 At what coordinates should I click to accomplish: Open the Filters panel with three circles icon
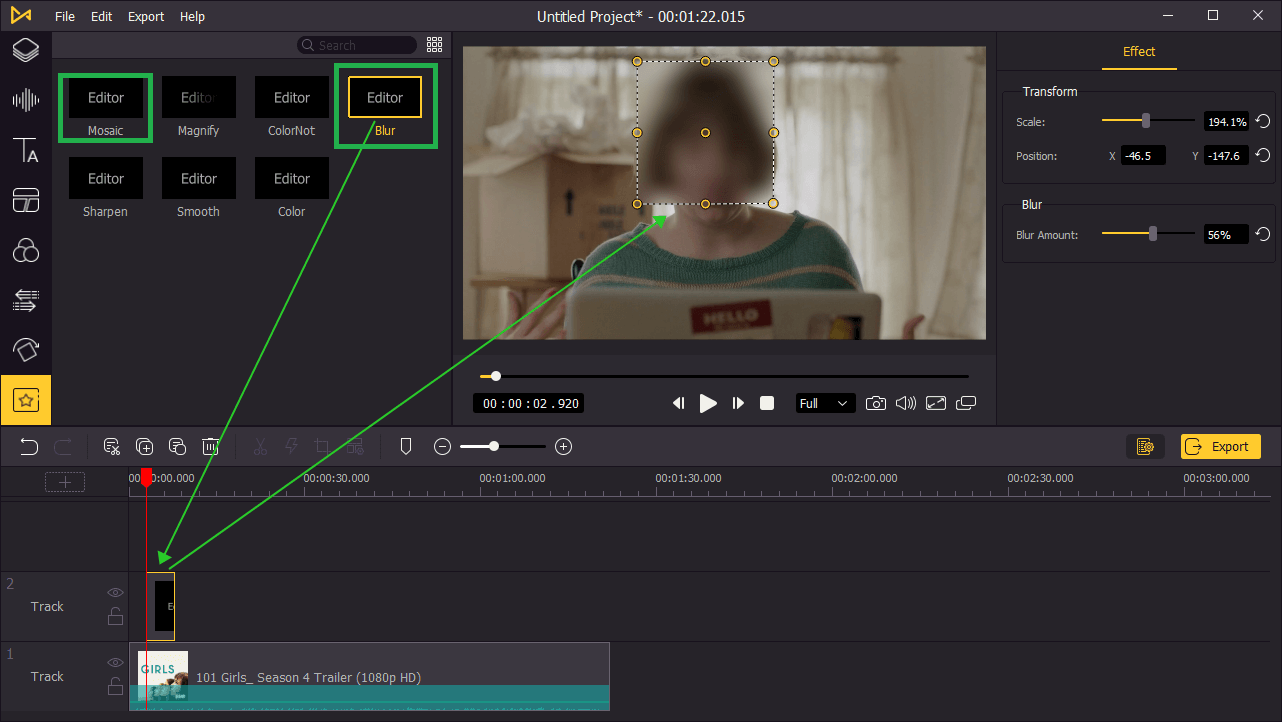26,250
